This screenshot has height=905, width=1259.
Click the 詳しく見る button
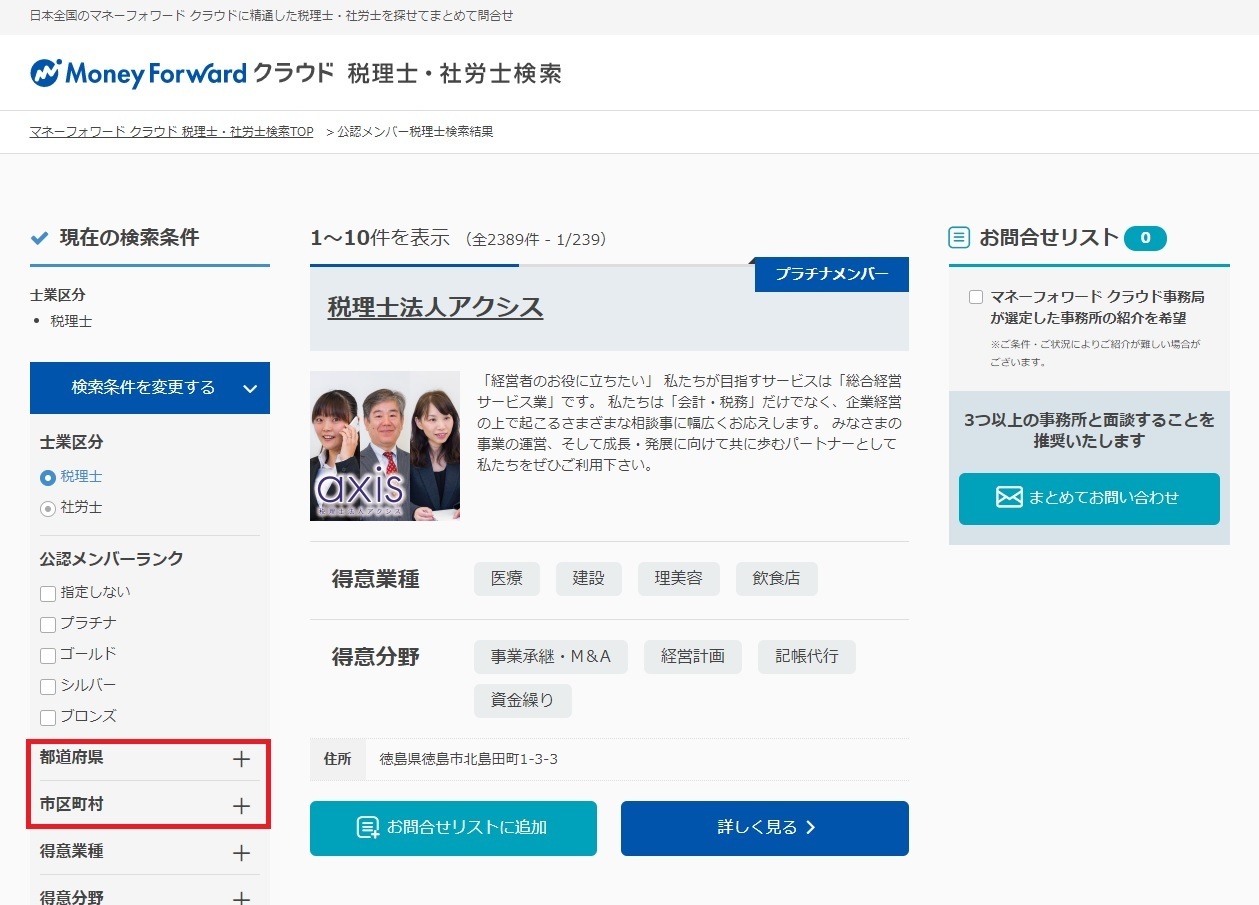pos(765,828)
